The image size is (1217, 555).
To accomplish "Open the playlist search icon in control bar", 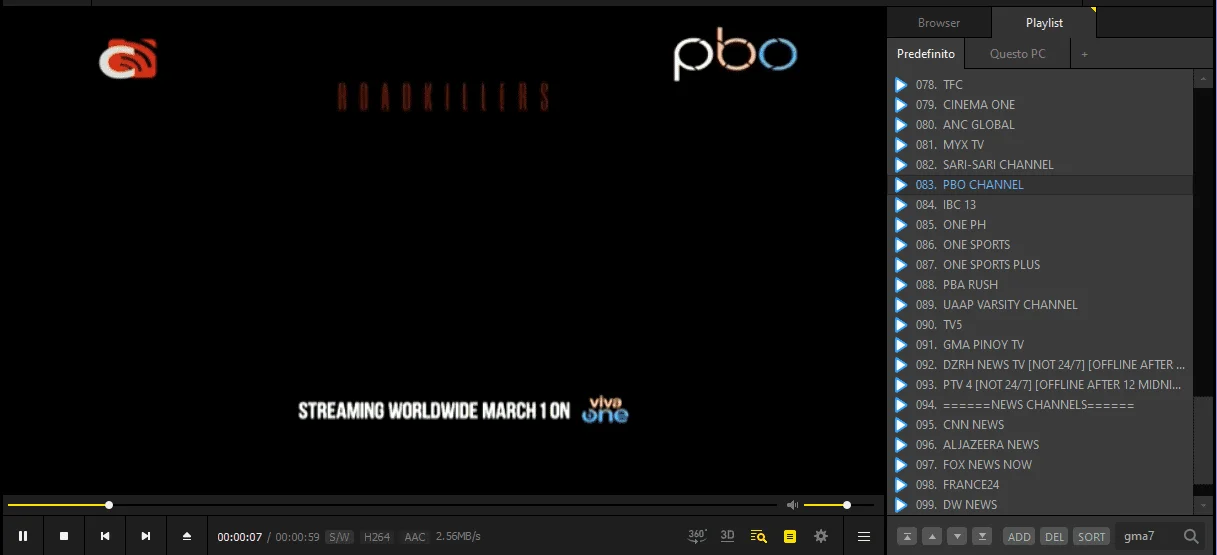I will coord(759,536).
